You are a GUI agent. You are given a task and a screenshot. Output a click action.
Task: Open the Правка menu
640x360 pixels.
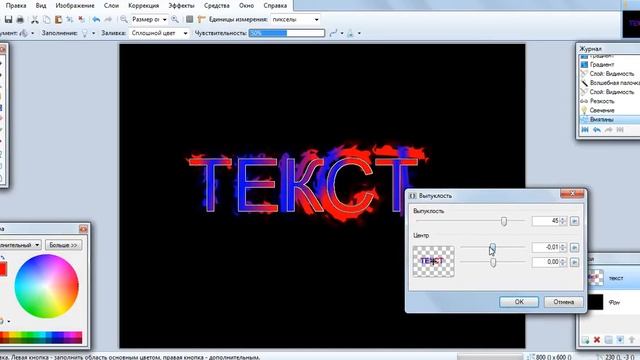(16, 6)
